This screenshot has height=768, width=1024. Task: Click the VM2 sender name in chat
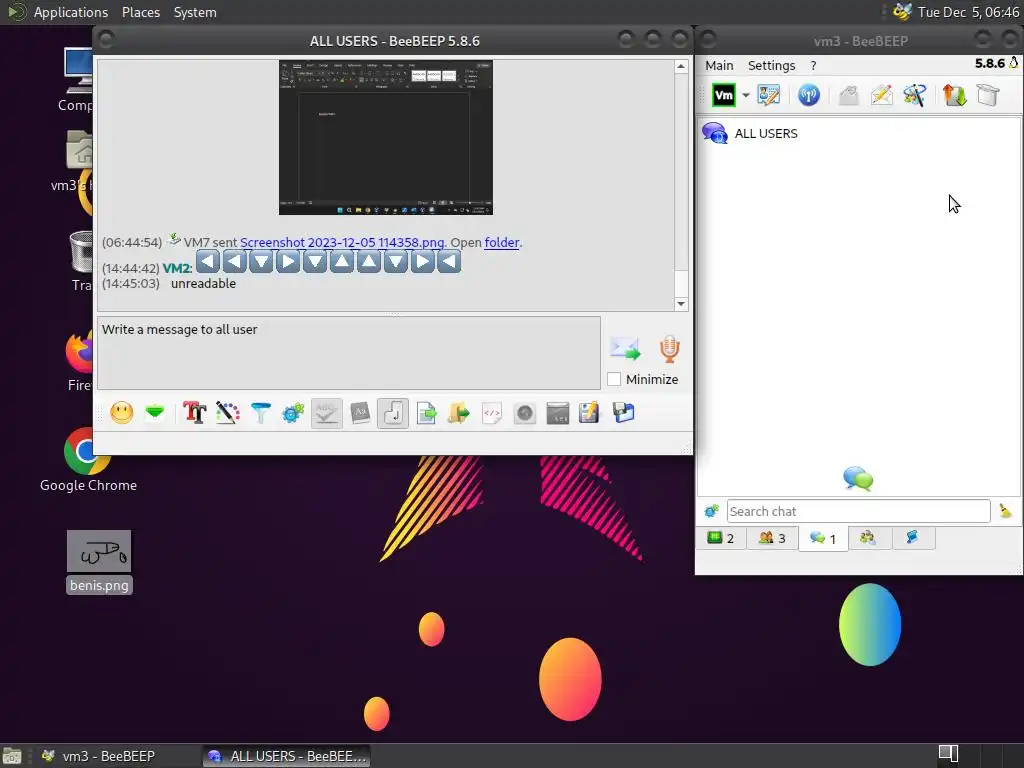click(x=177, y=268)
